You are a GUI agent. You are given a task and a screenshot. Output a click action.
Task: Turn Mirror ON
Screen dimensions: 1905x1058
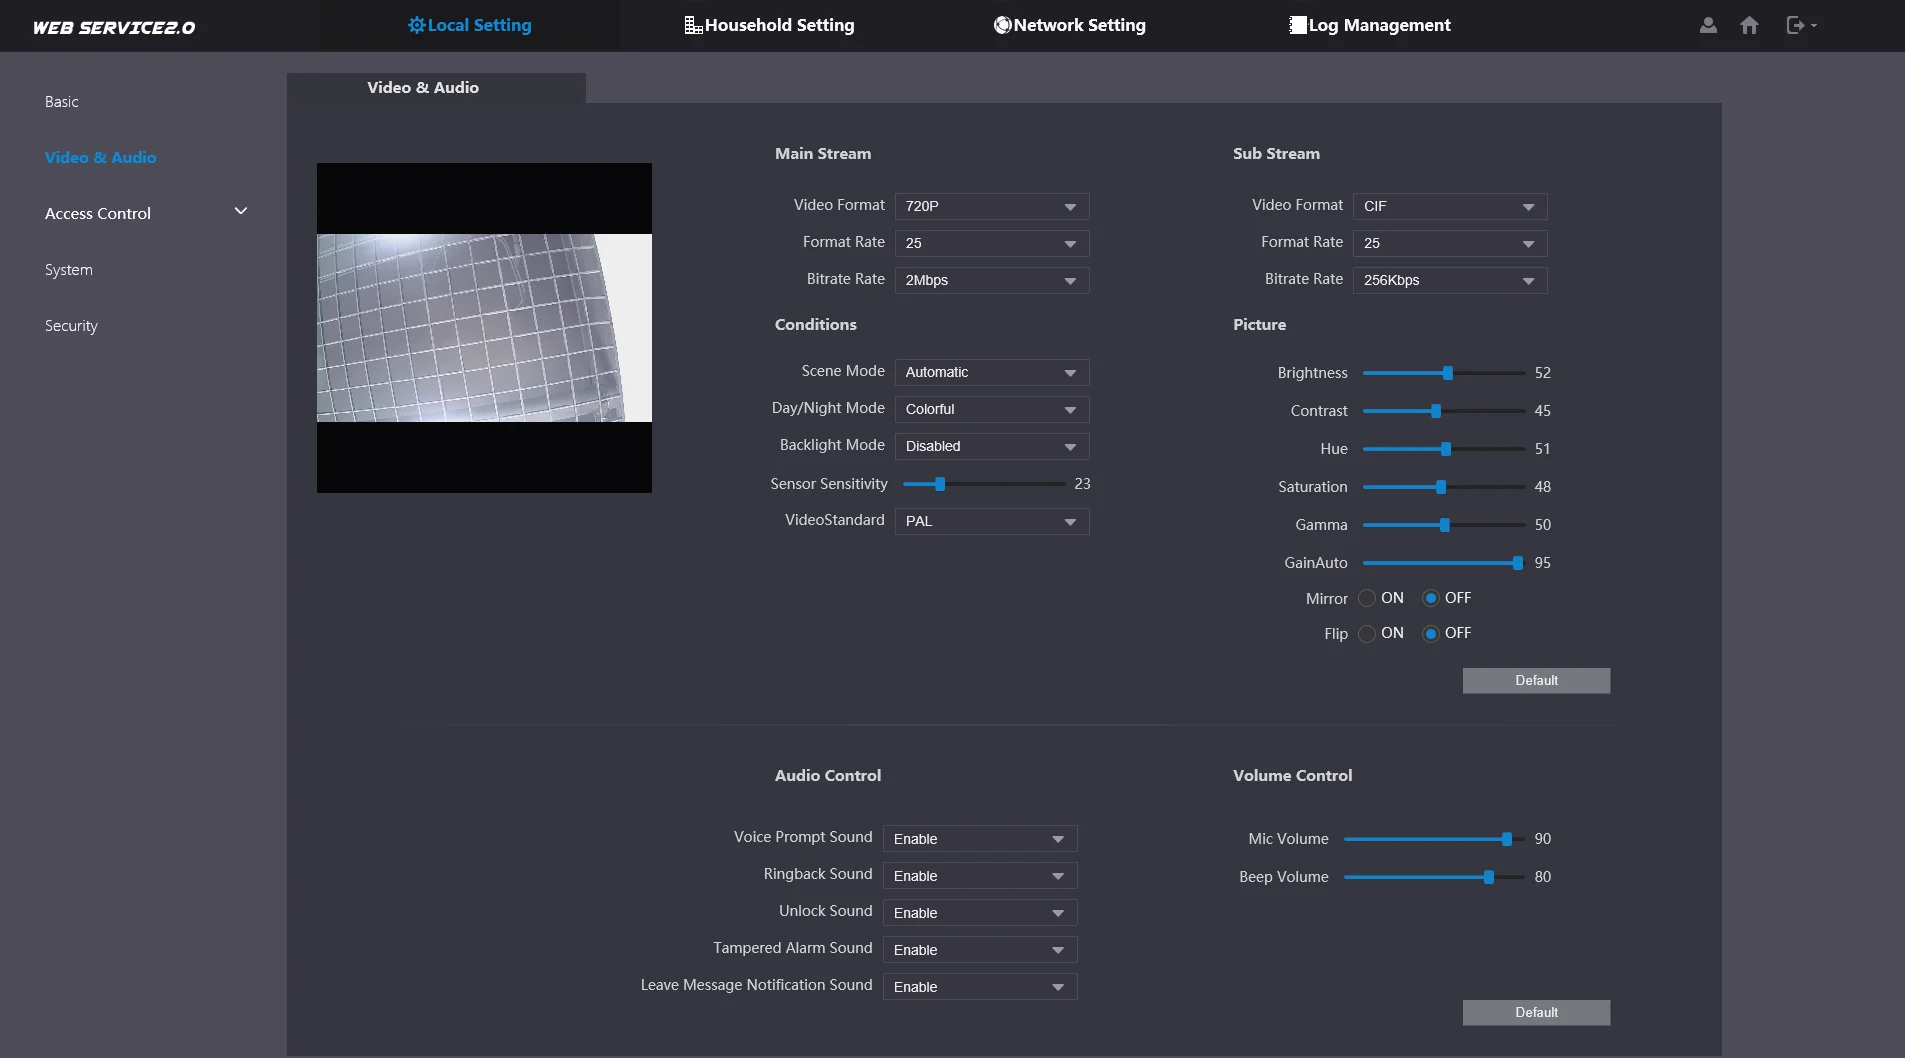click(x=1367, y=598)
